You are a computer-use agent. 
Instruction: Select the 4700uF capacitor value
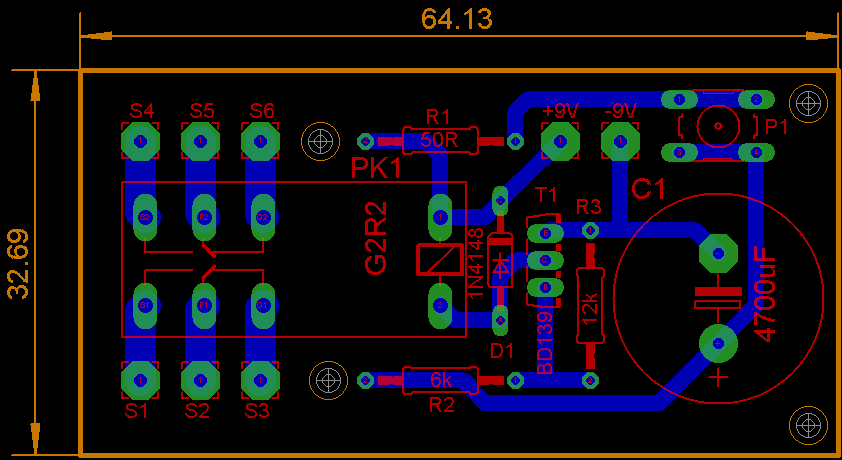point(766,294)
